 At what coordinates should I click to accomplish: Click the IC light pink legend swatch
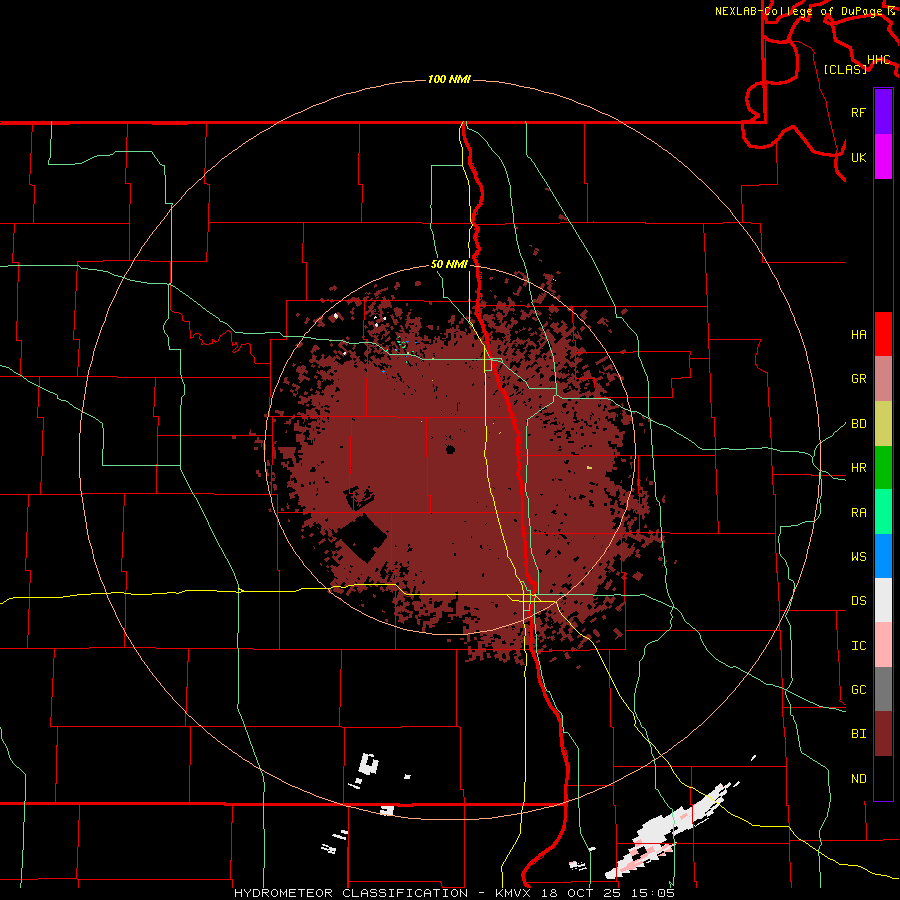[x=883, y=645]
